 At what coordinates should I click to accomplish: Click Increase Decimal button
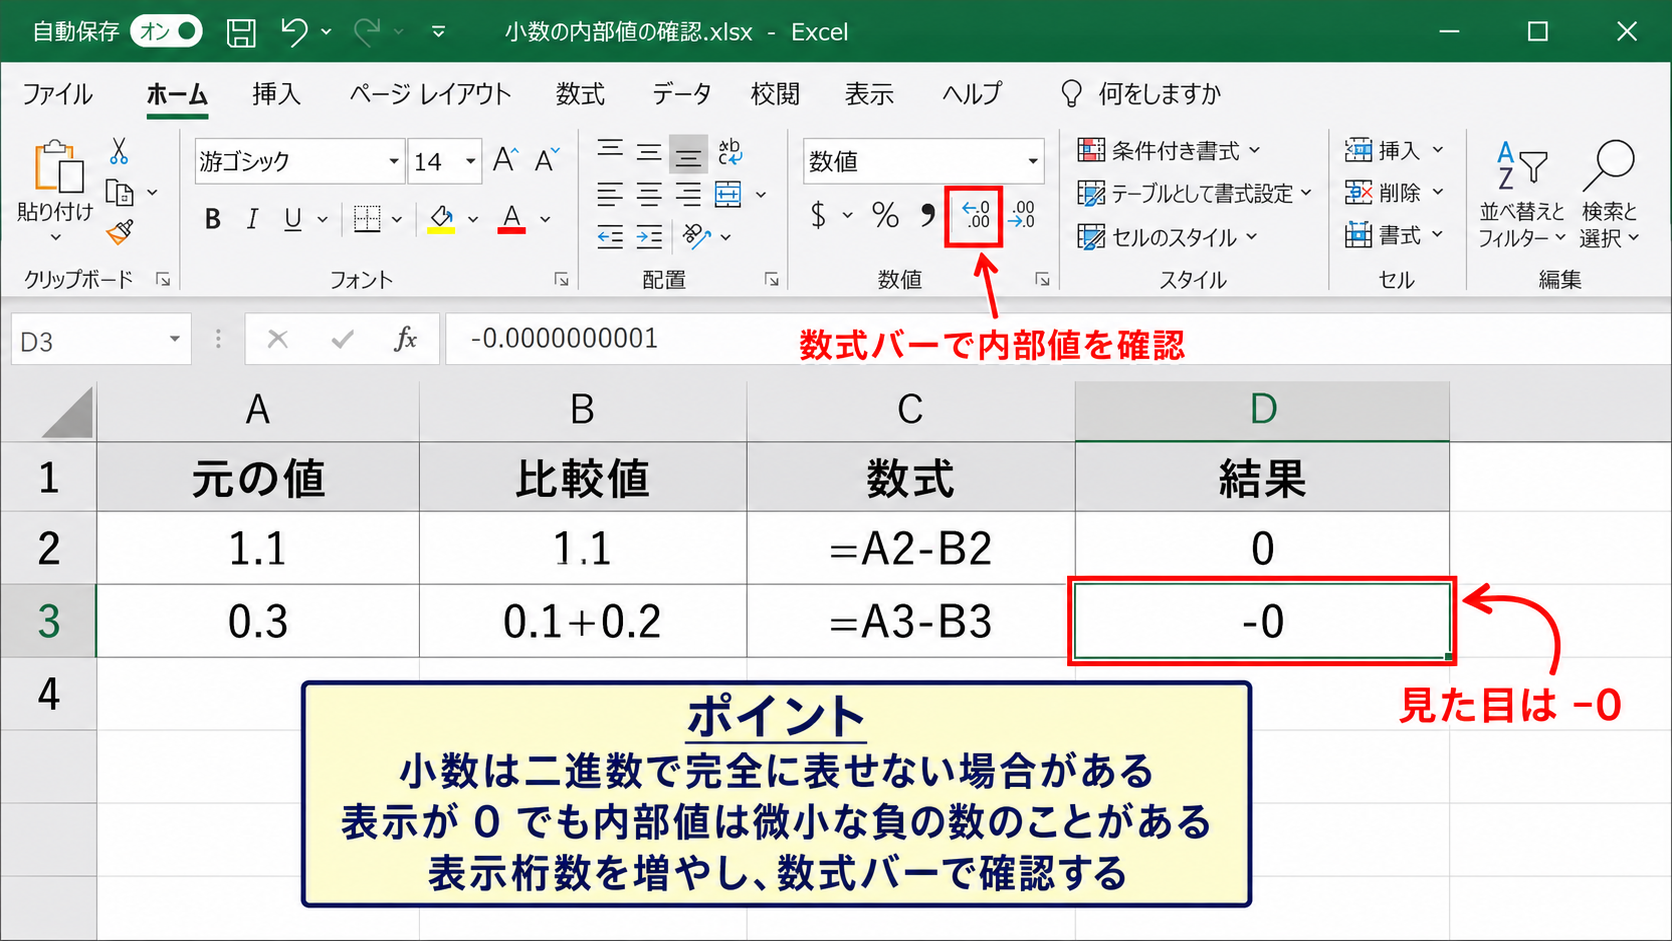pos(975,215)
